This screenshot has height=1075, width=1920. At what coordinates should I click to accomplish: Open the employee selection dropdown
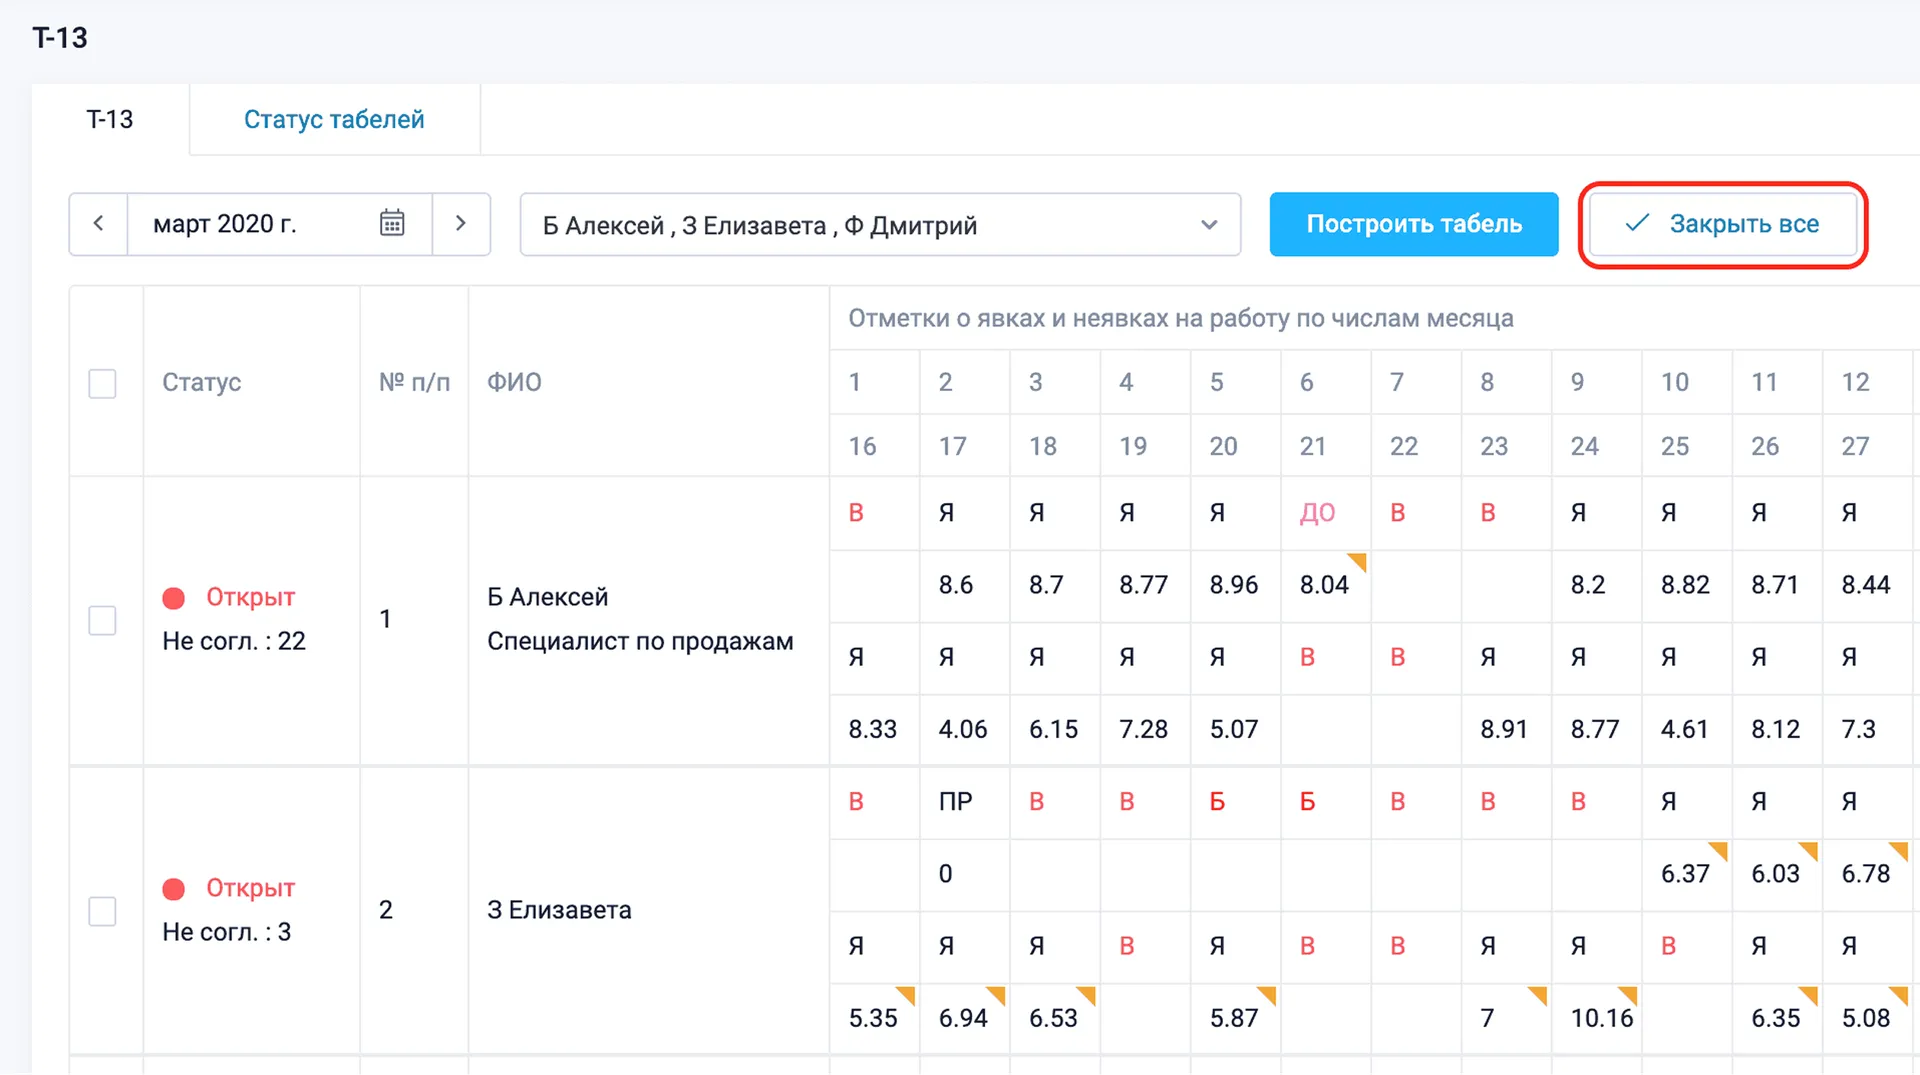(x=880, y=224)
